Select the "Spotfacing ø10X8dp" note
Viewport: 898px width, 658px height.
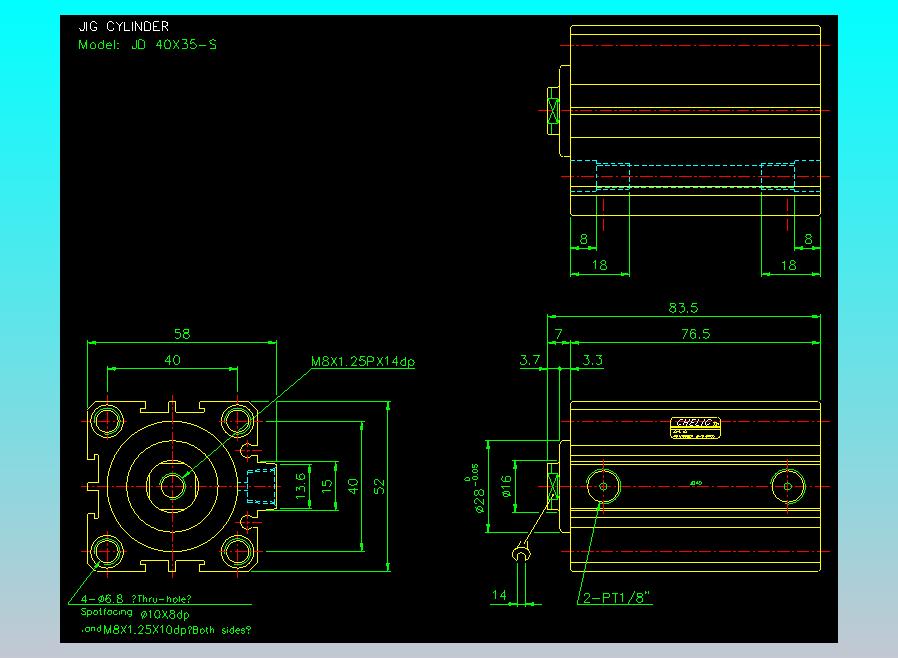[135, 614]
